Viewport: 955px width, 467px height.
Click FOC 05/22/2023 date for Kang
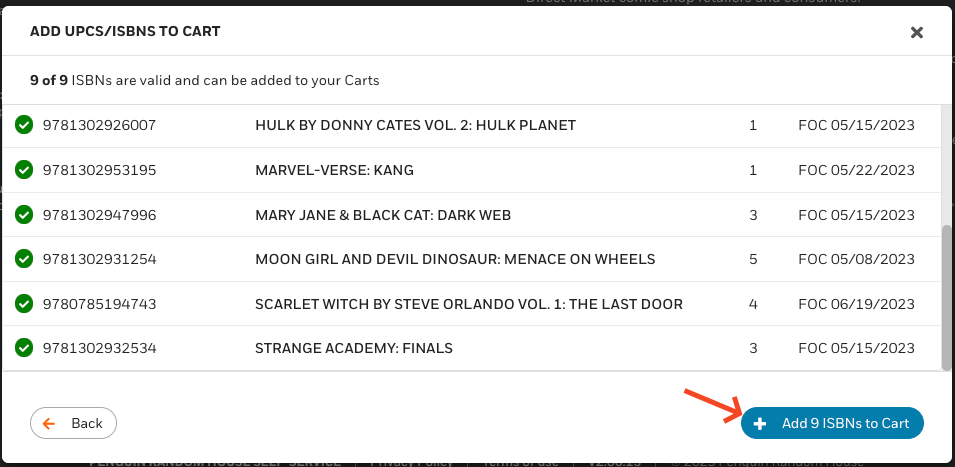point(856,170)
